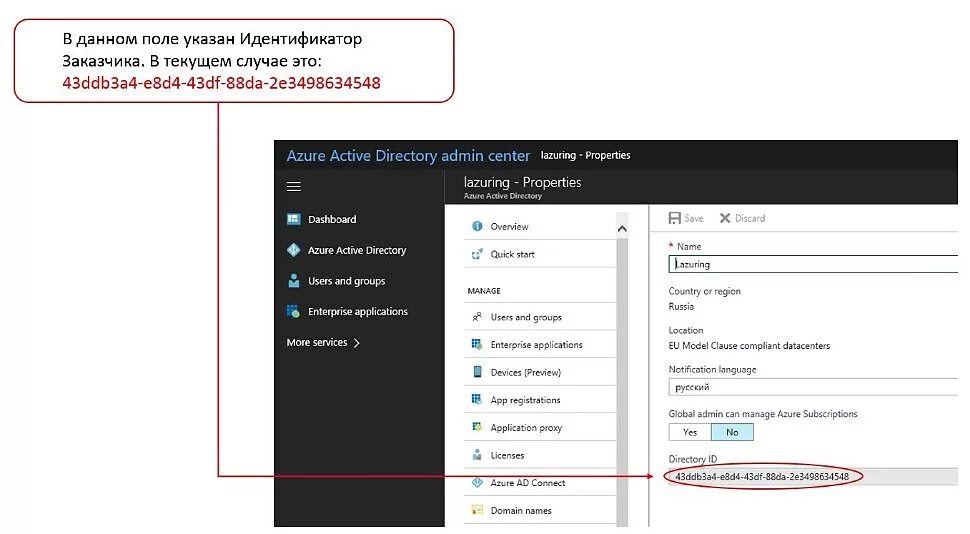
Task: Open Enterprise applications in left sidebar
Action: pyautogui.click(x=358, y=311)
